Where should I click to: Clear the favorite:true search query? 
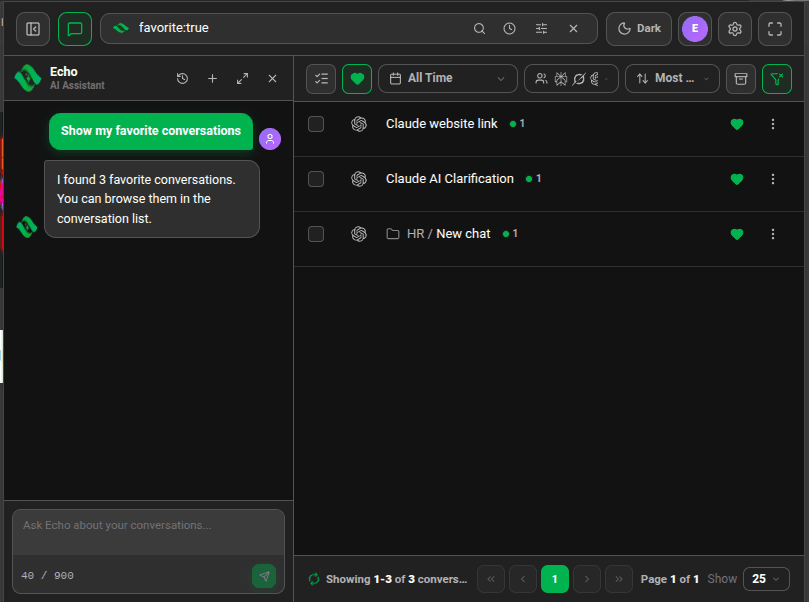(x=573, y=28)
